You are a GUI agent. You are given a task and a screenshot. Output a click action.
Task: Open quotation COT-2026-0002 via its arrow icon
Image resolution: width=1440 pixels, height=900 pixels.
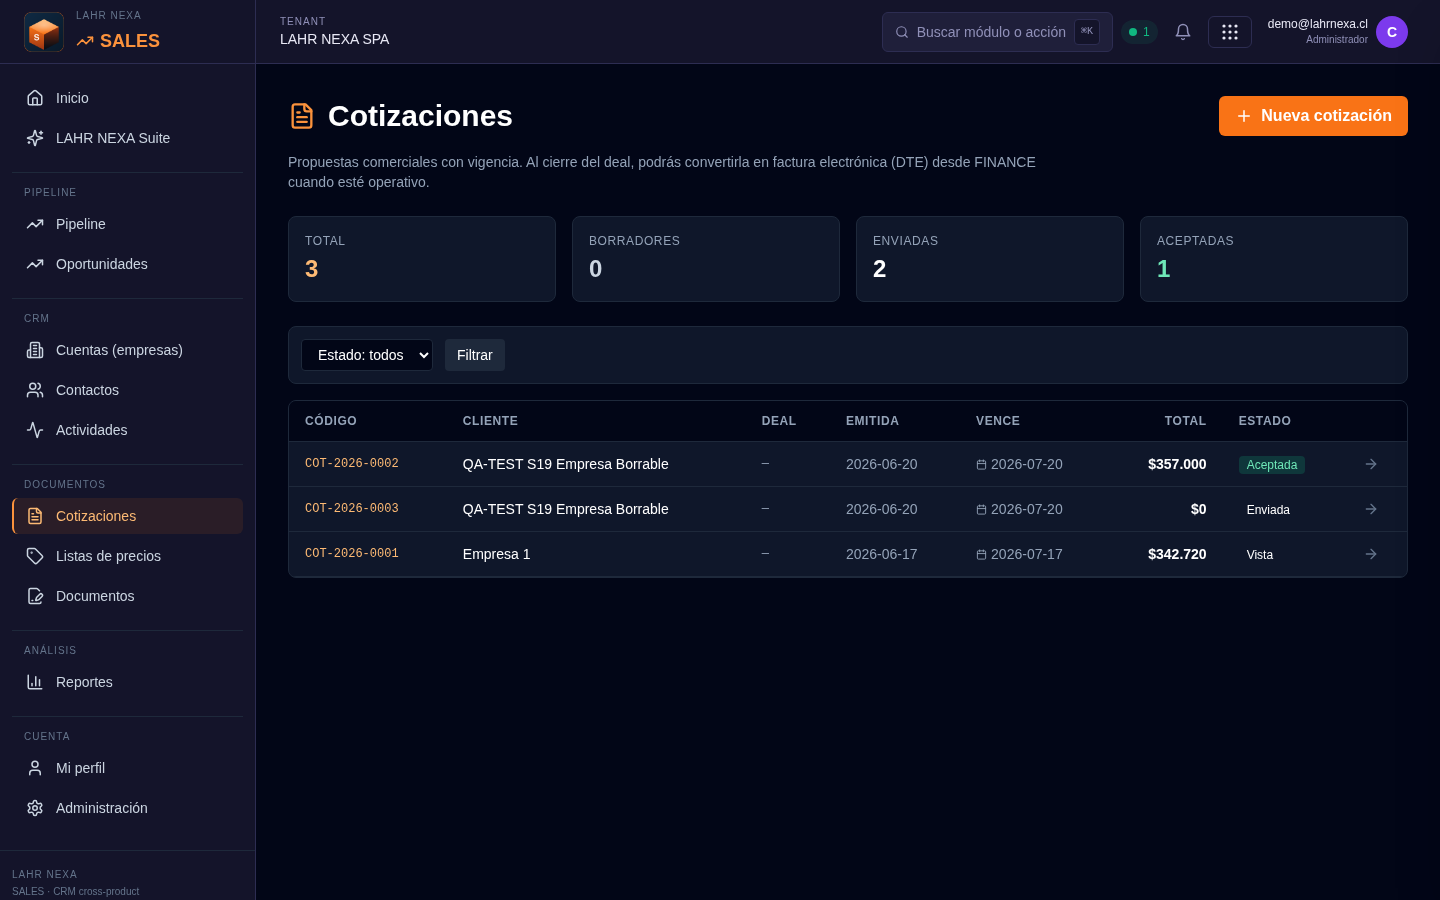[1371, 464]
